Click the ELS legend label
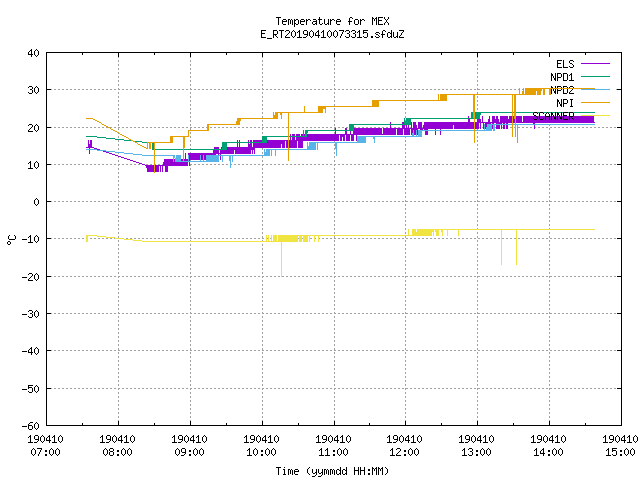The image size is (640, 480). (x=565, y=64)
